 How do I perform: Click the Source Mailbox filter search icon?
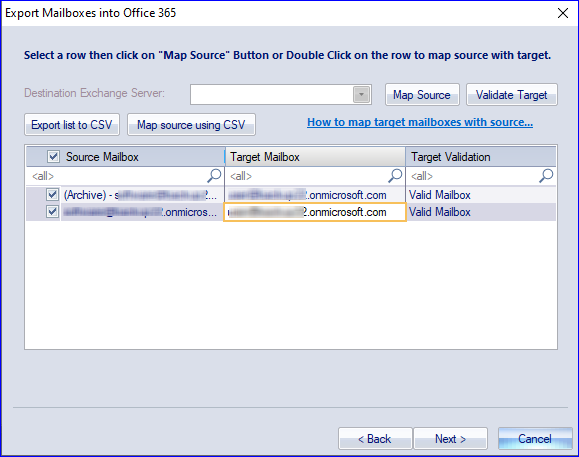click(214, 176)
